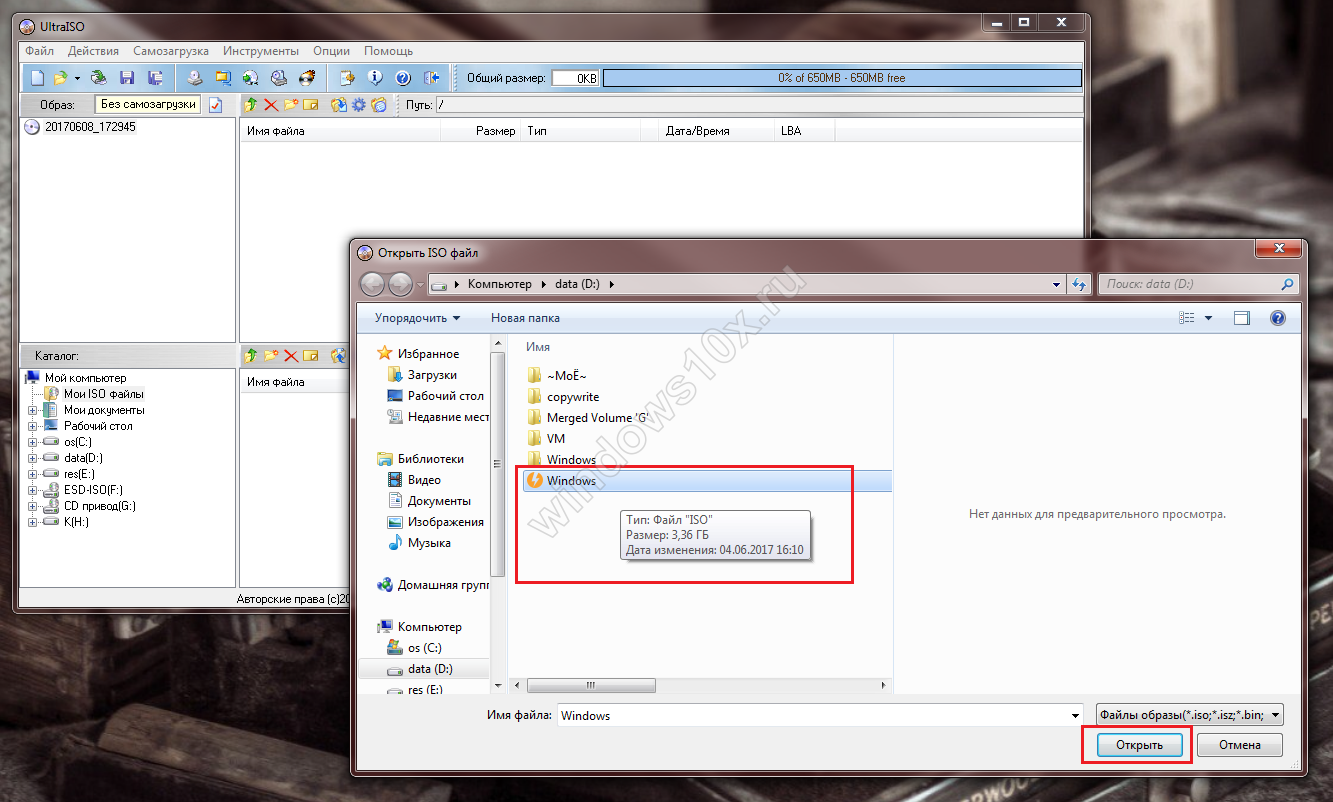Viewport: 1333px width, 802px height.
Task: Click the Rename icon in image pane toolbar
Action: tap(311, 104)
